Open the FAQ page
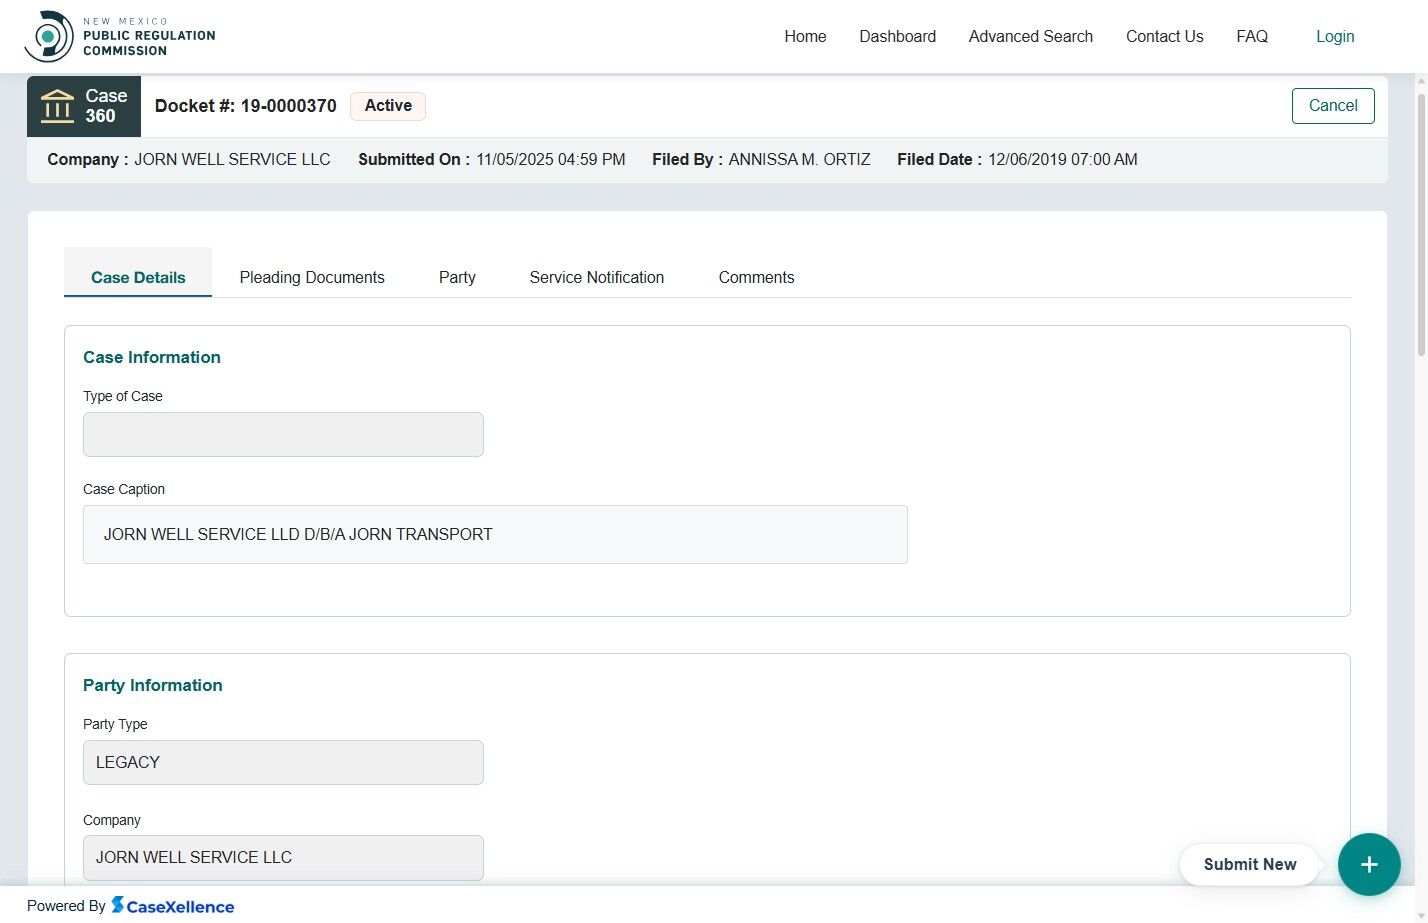The image size is (1428, 923). [x=1252, y=36]
